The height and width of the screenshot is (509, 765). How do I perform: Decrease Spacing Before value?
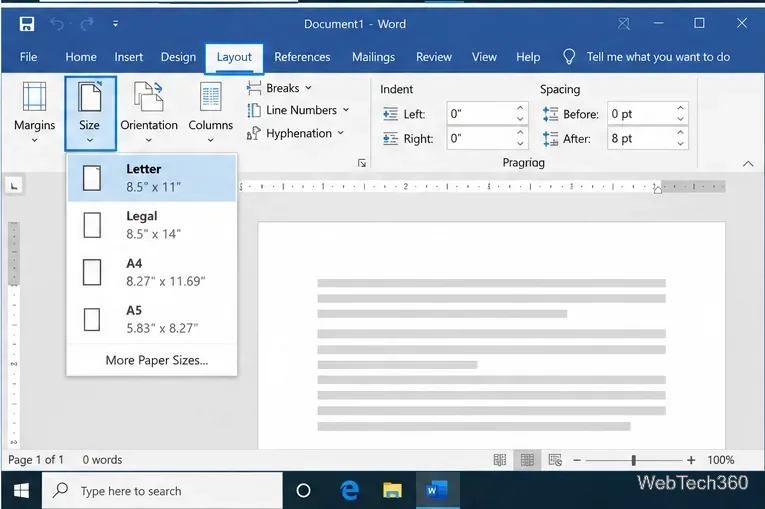pos(681,119)
